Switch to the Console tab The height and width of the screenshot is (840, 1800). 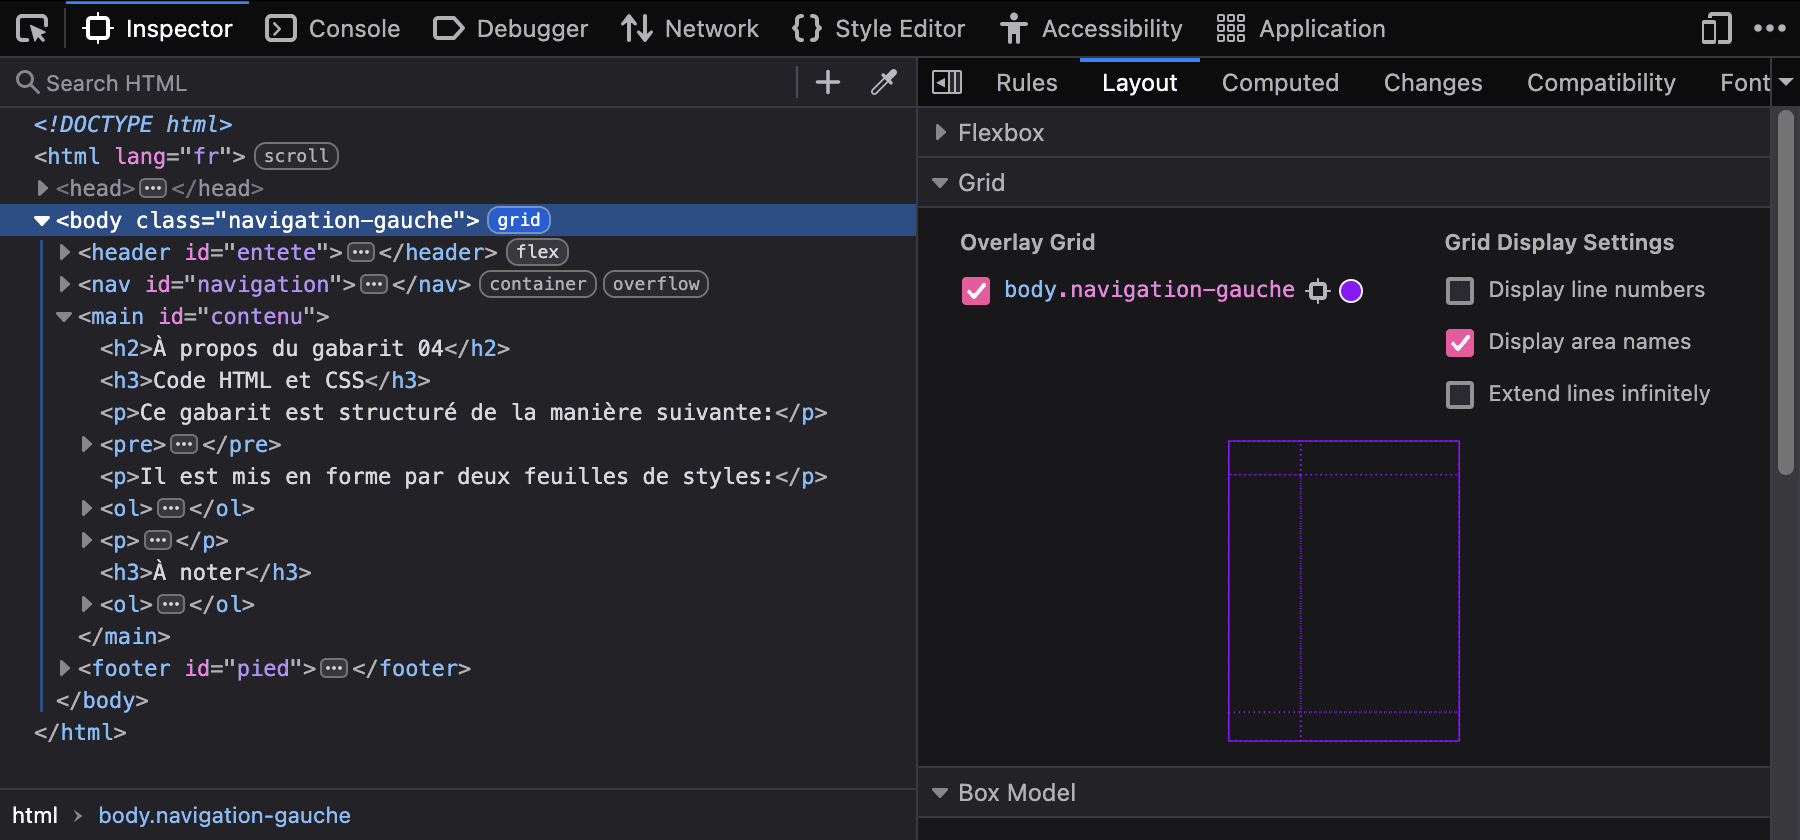coord(333,29)
